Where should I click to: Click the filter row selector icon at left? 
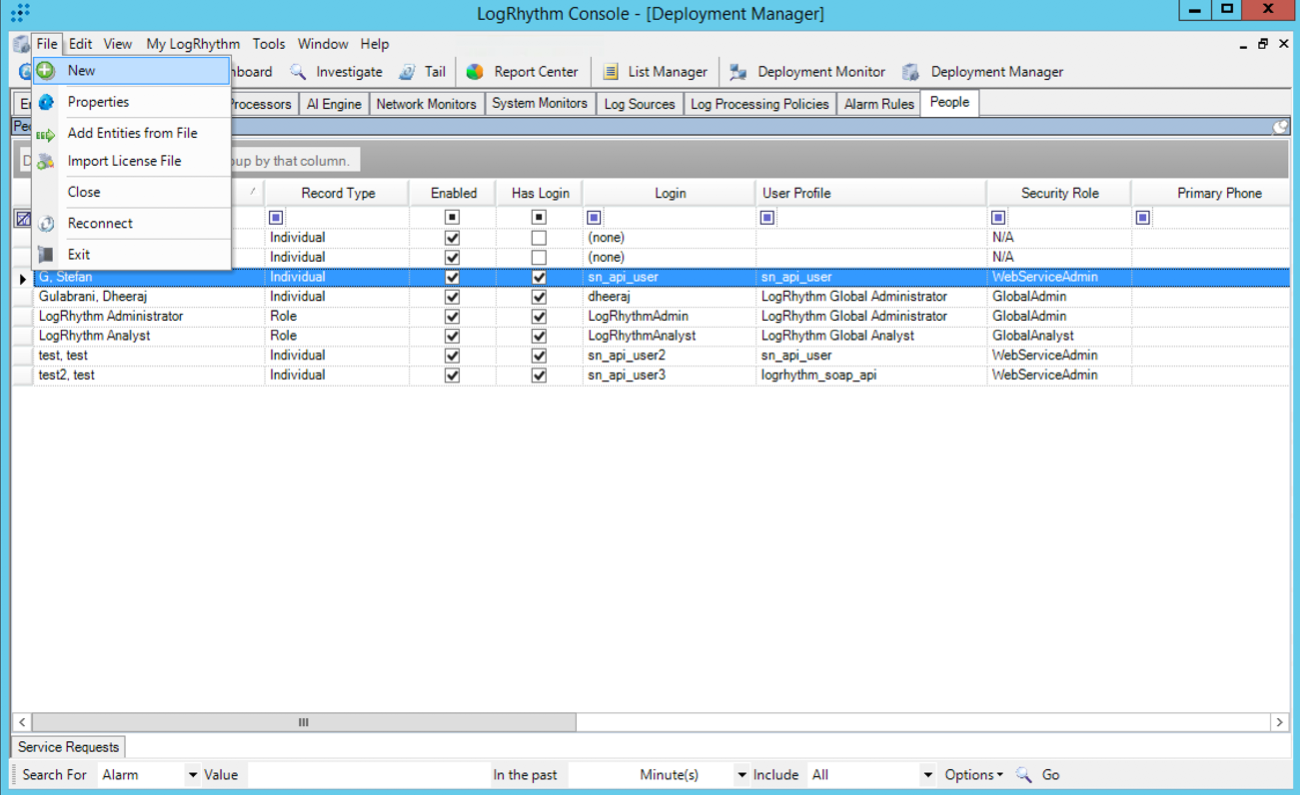[23, 218]
